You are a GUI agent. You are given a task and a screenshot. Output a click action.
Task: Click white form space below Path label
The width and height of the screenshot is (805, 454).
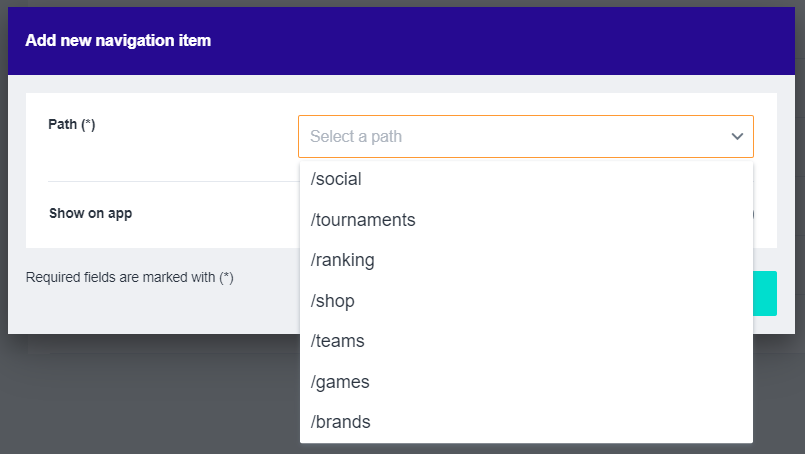(x=160, y=155)
